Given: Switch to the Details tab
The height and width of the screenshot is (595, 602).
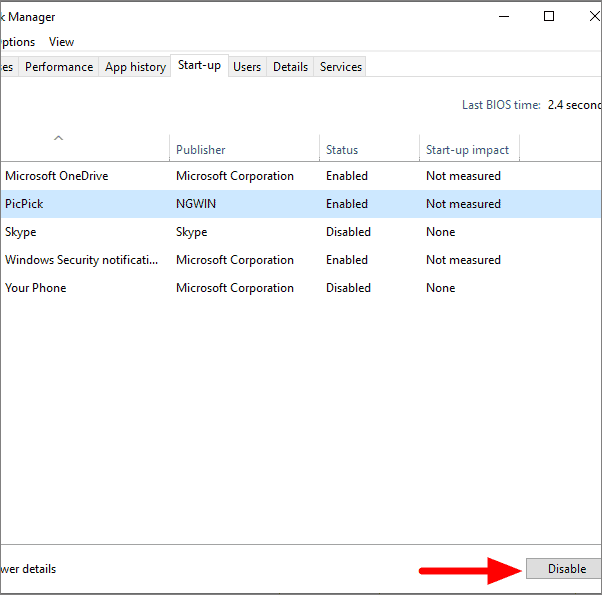Looking at the screenshot, I should tap(290, 67).
